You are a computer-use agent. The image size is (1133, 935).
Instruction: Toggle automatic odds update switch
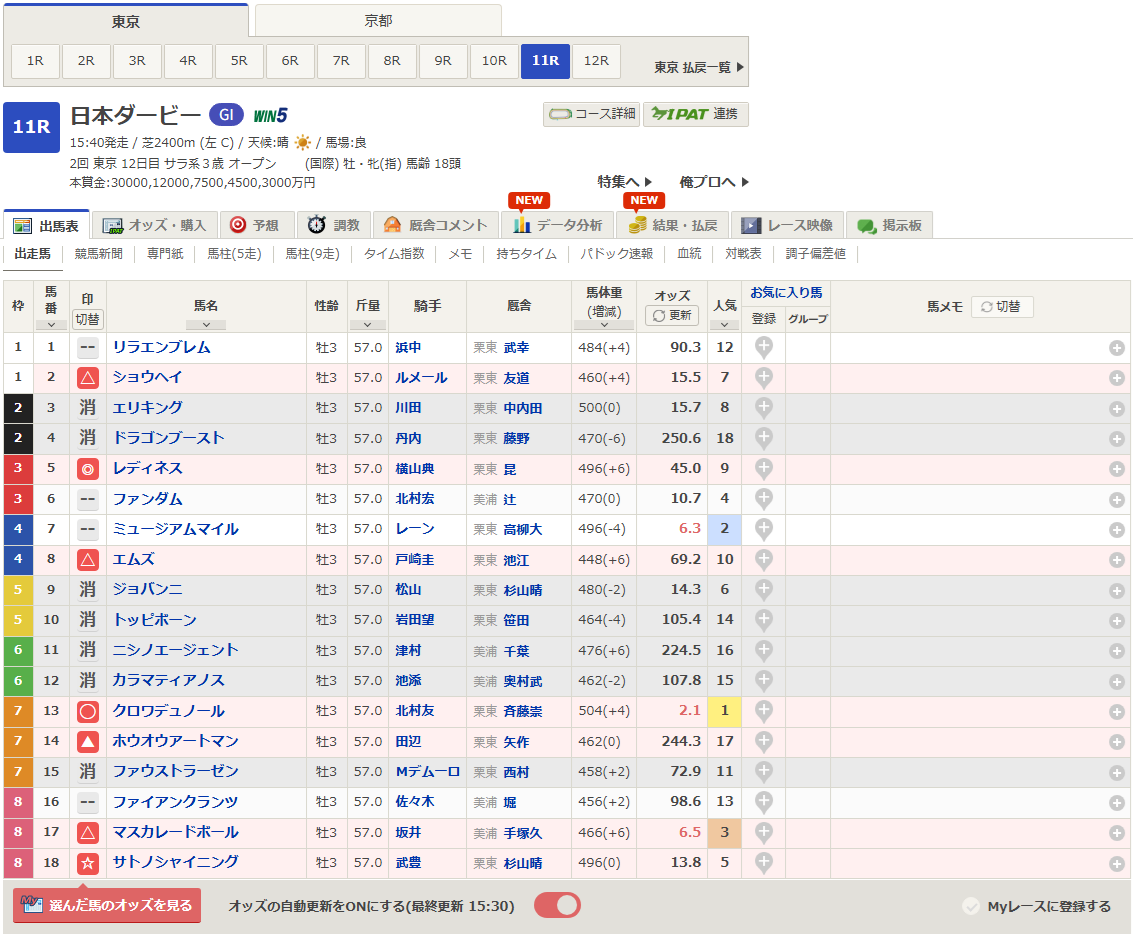[557, 906]
